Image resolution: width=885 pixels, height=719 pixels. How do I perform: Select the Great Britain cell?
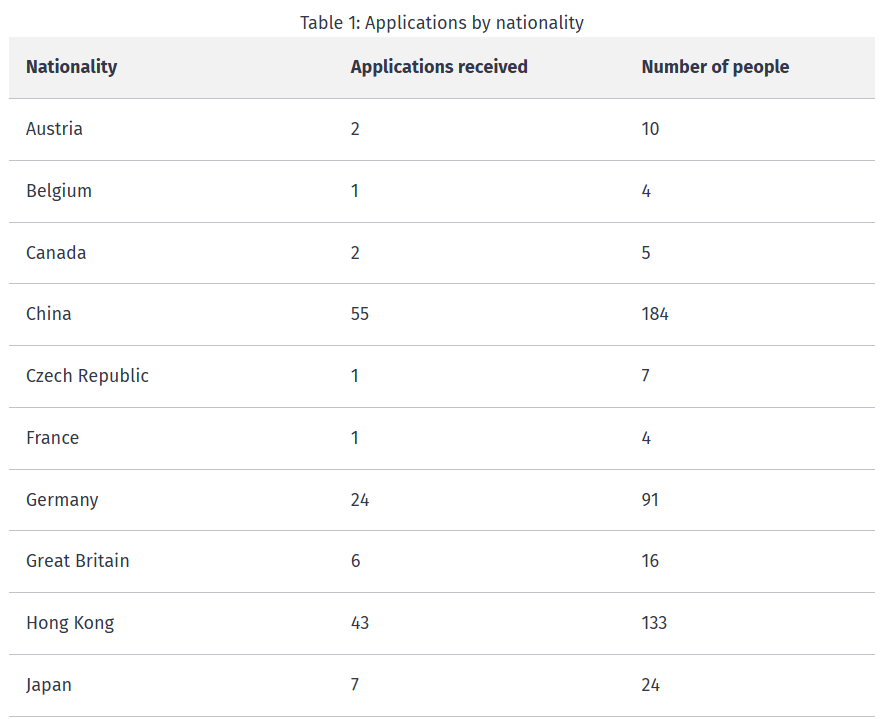(77, 561)
